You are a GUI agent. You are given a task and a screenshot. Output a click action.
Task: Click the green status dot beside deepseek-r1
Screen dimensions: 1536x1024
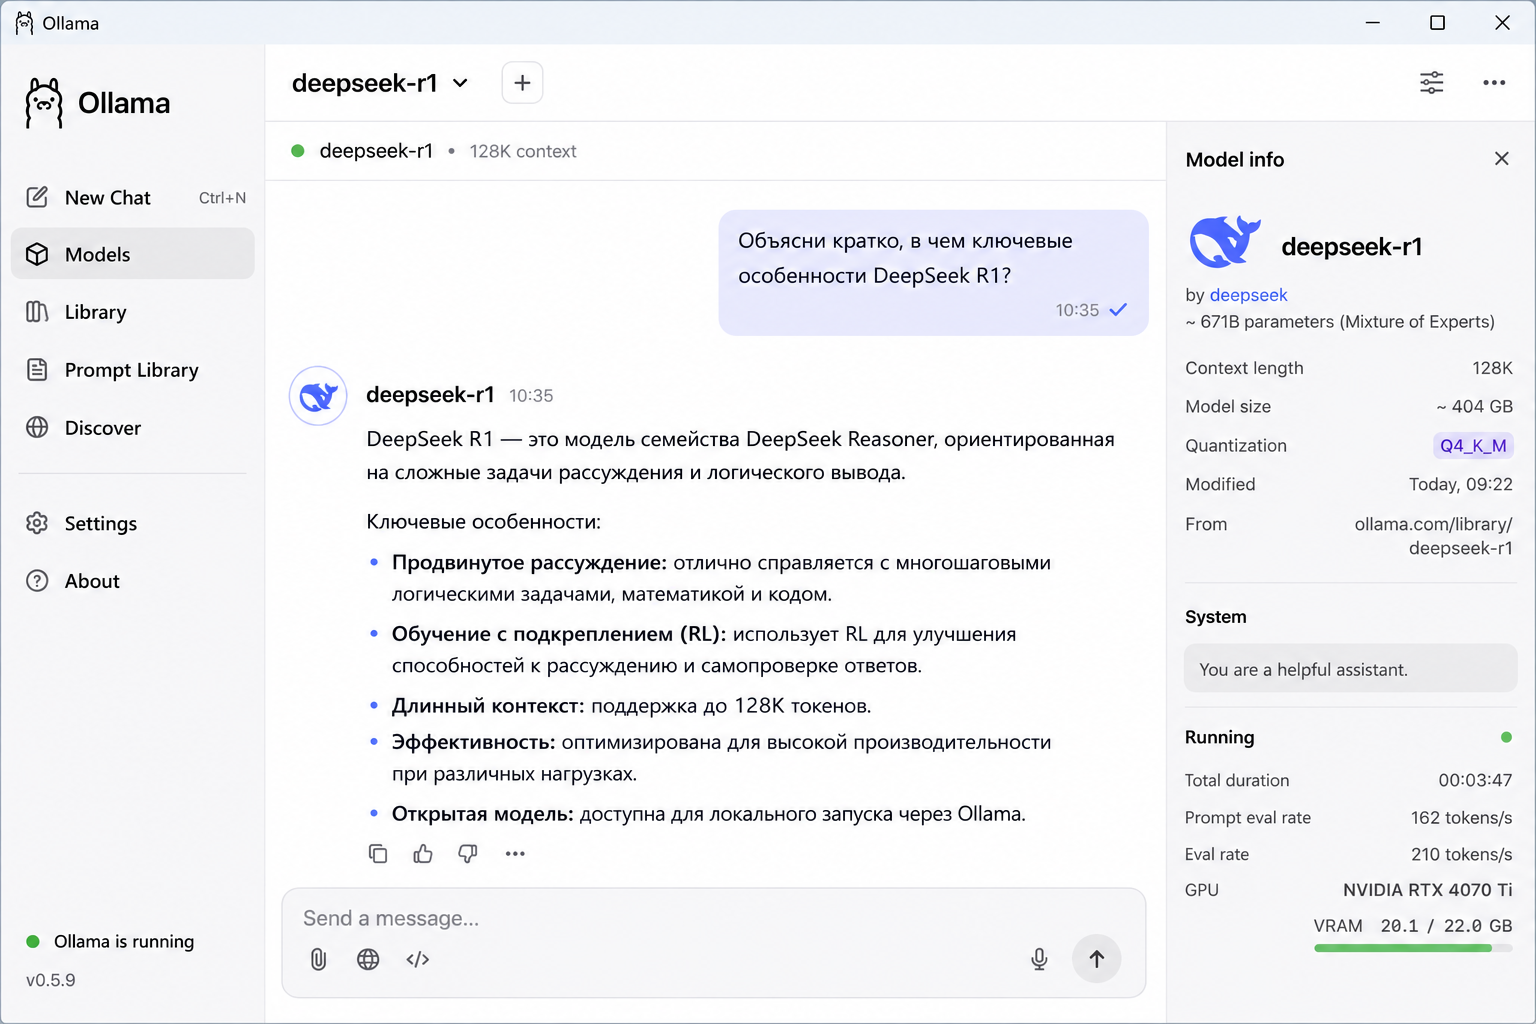297,151
